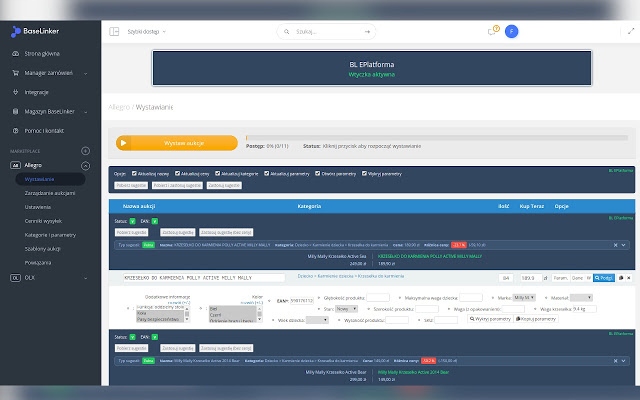Expand the OLX marketplace section

tap(85, 278)
